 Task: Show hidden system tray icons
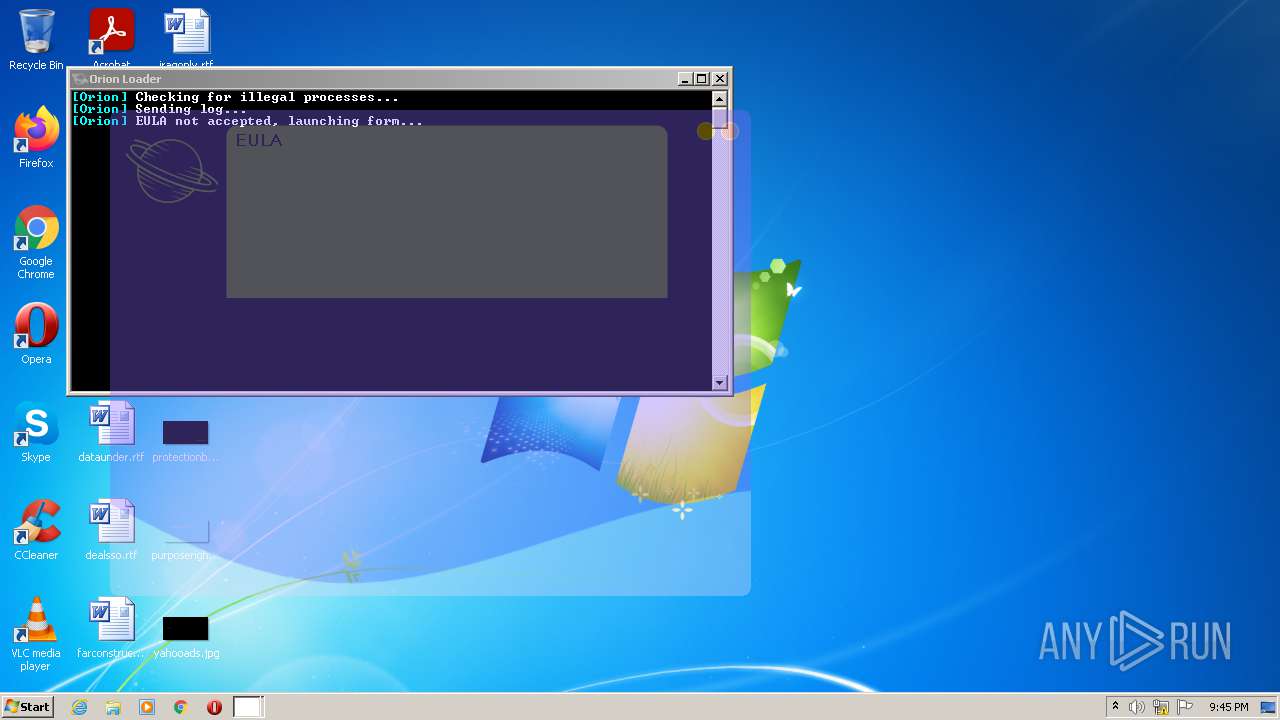[x=1115, y=707]
